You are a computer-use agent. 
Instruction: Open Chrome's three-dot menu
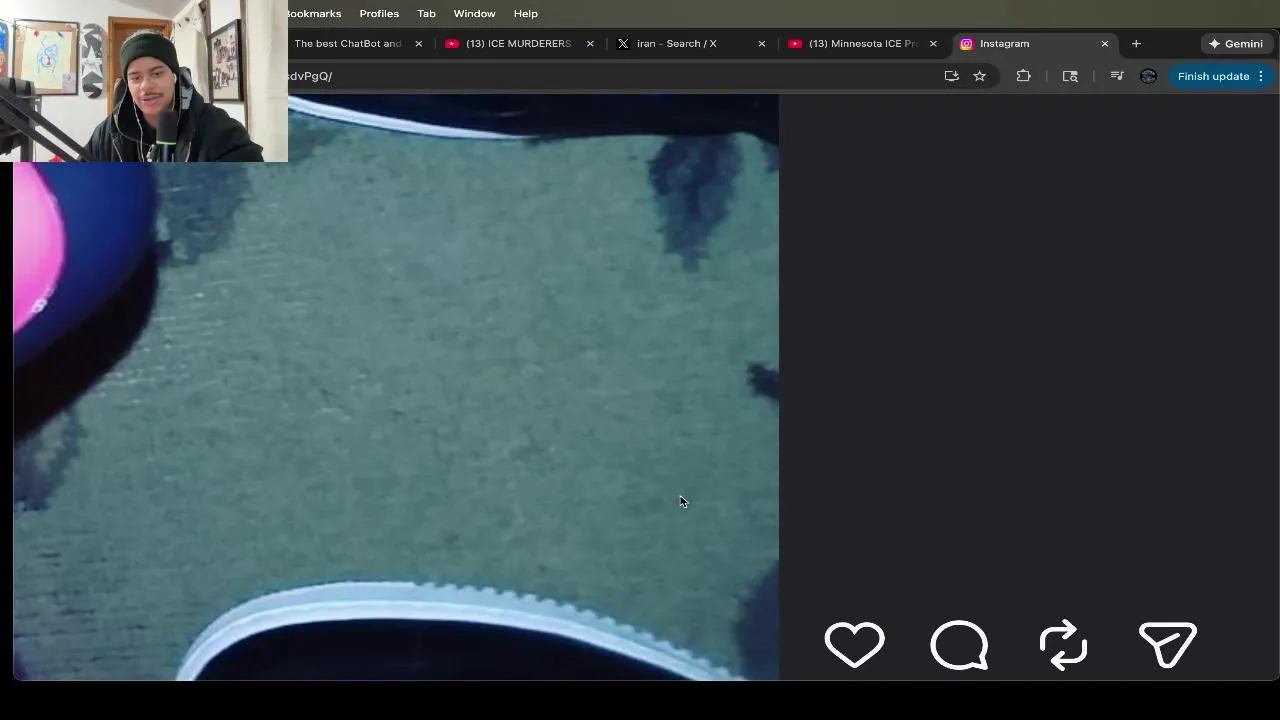(1261, 76)
